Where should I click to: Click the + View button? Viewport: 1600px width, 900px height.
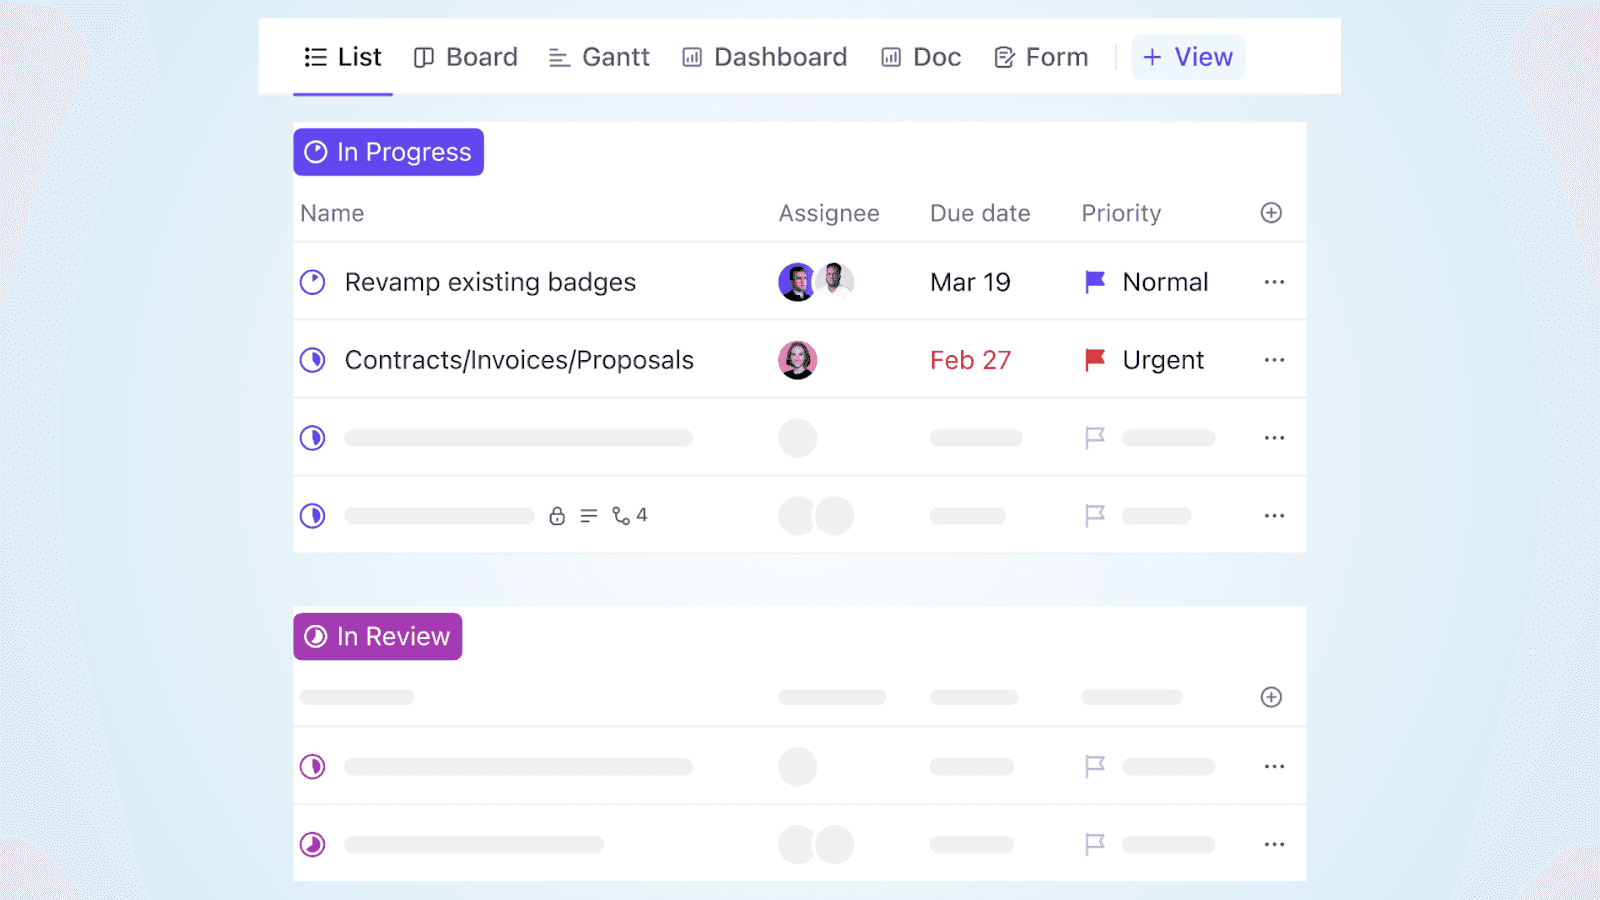(1188, 57)
